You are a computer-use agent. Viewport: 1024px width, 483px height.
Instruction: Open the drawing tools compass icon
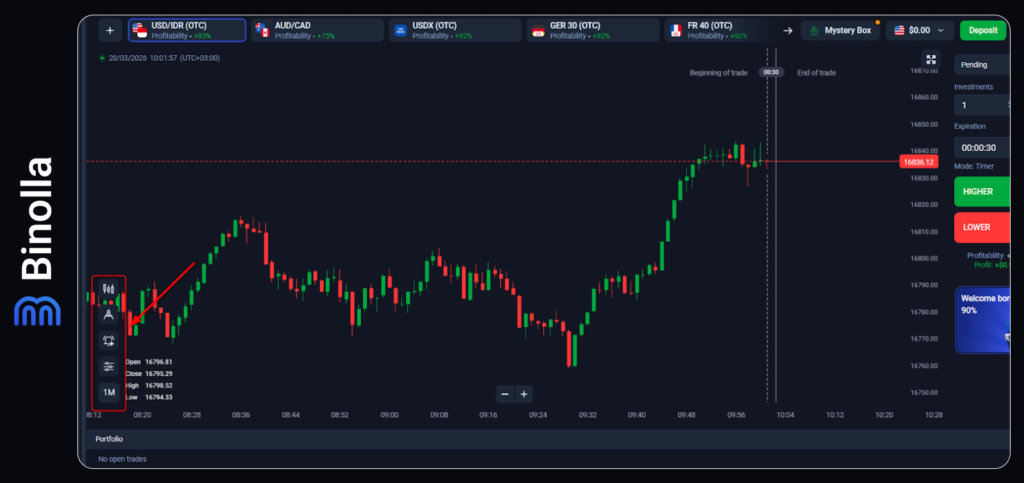108,315
